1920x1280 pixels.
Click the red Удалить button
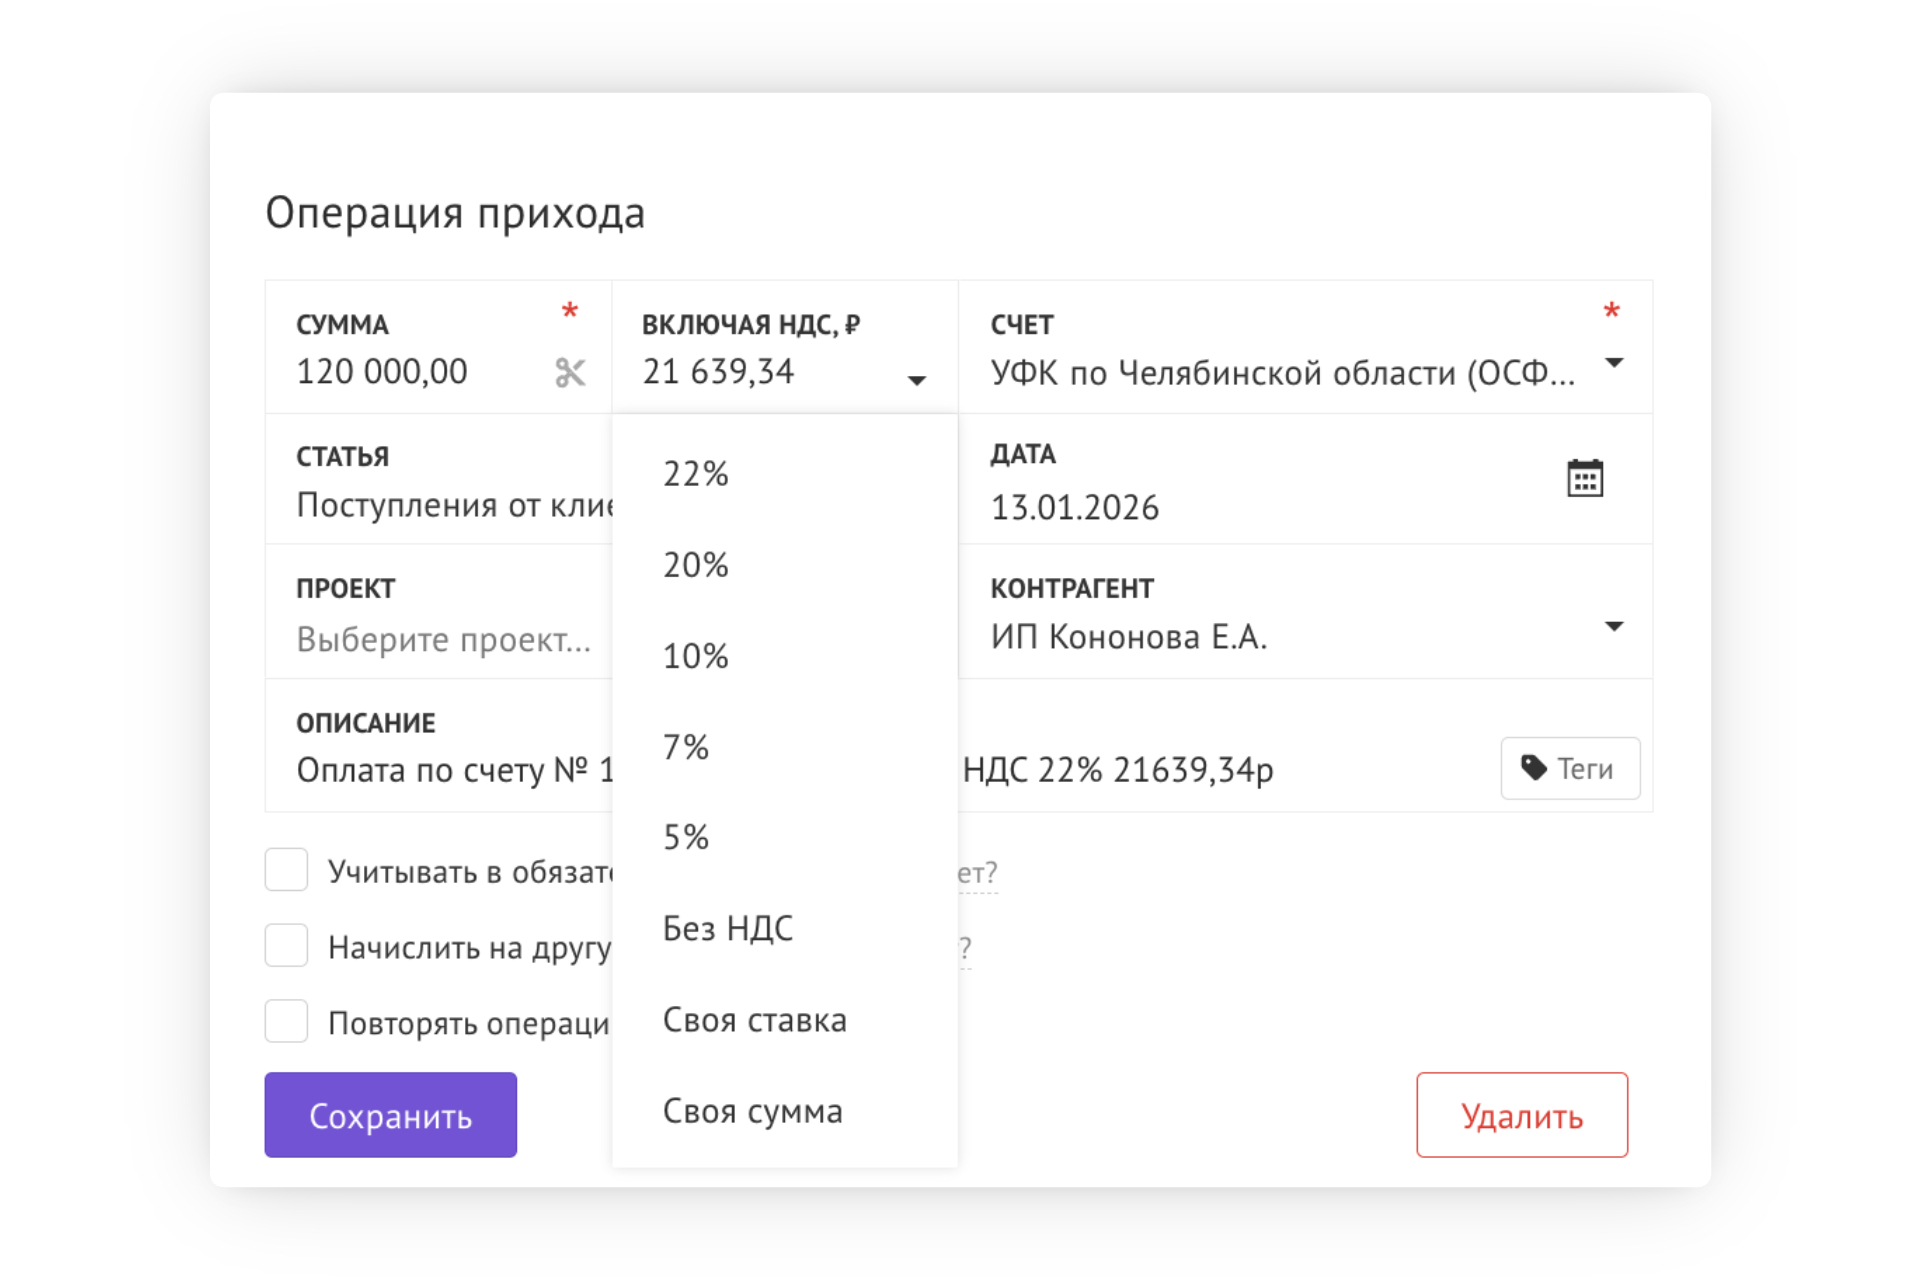pos(1521,1115)
